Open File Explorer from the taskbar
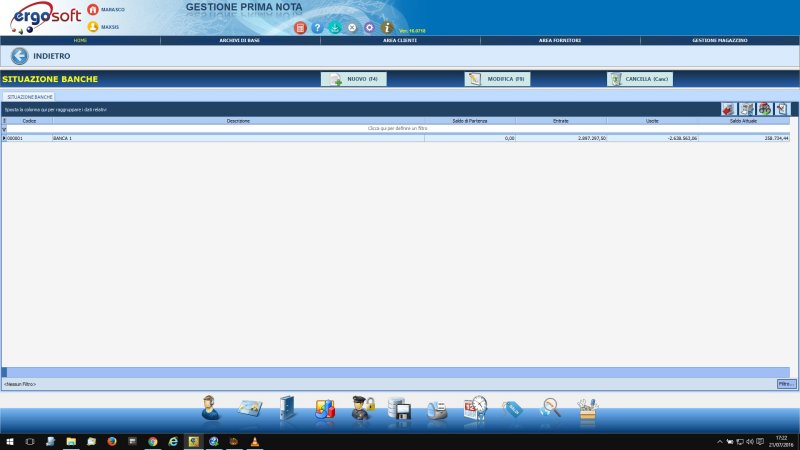Viewport: 800px width, 450px height. pyautogui.click(x=71, y=441)
